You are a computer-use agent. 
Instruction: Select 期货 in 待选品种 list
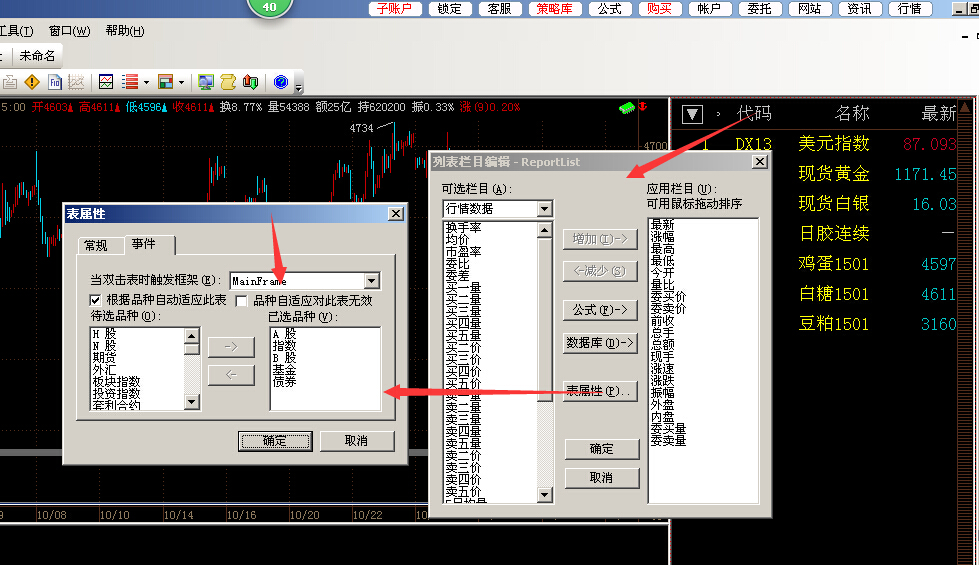pyautogui.click(x=105, y=358)
